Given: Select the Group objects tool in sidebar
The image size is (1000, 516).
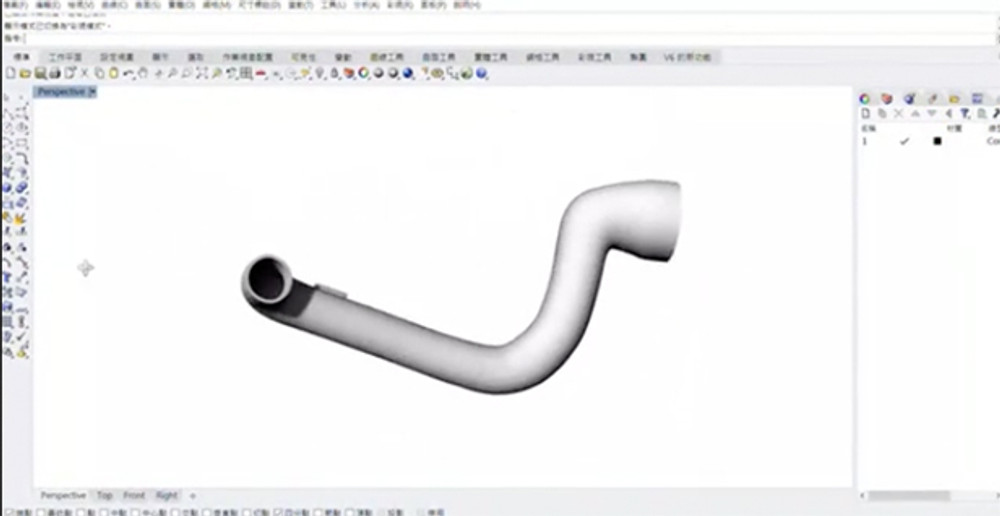Looking at the screenshot, I should pyautogui.click(x=7, y=247).
